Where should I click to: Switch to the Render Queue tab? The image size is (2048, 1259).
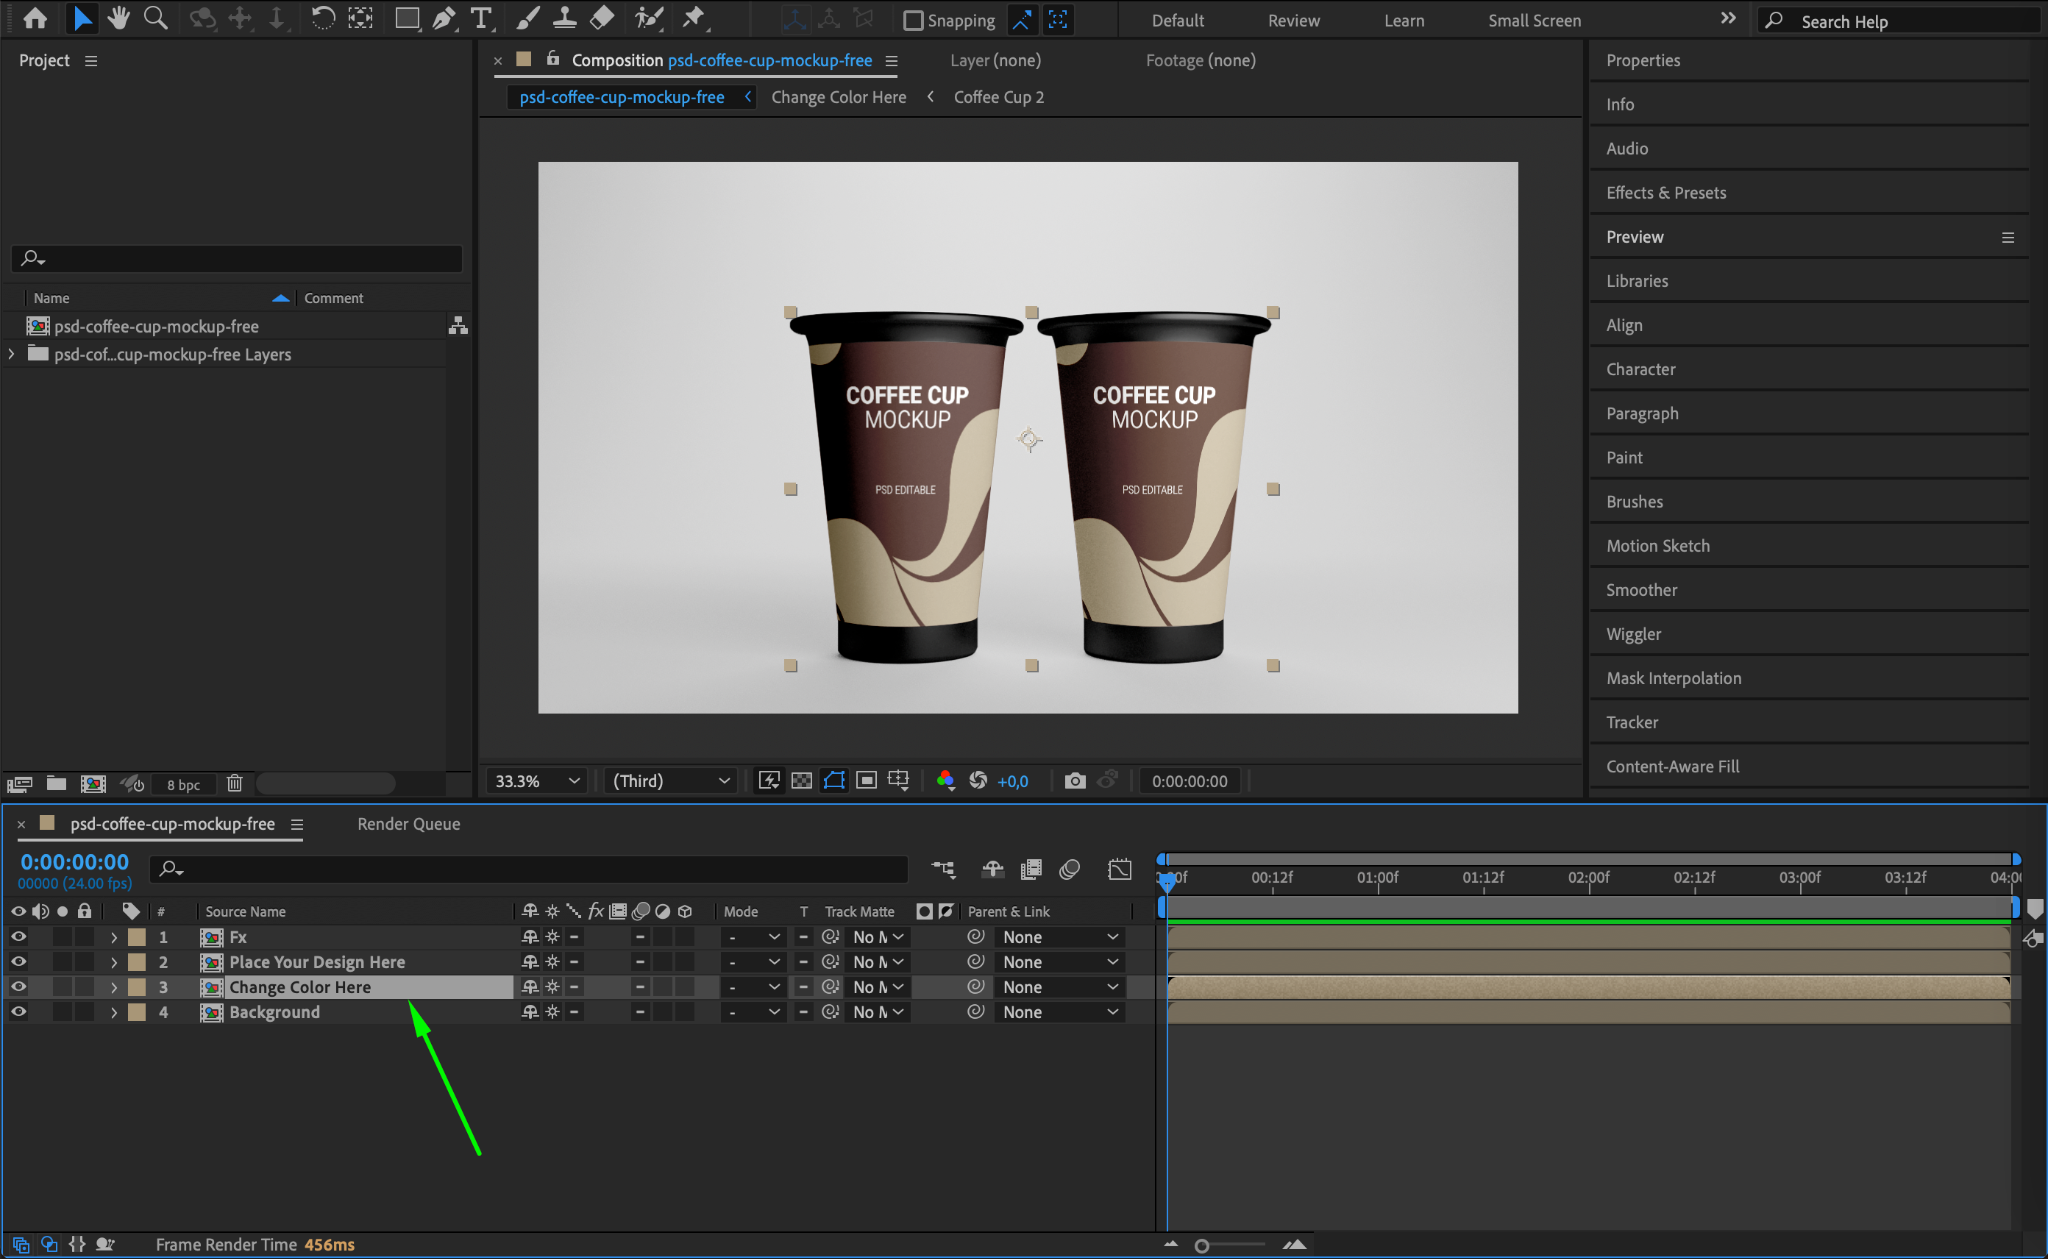point(408,824)
